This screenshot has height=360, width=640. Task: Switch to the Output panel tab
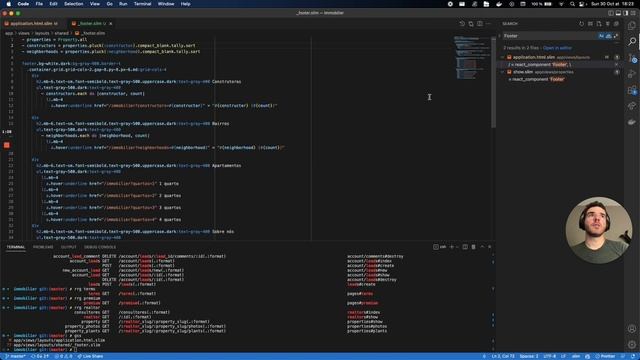[69, 247]
